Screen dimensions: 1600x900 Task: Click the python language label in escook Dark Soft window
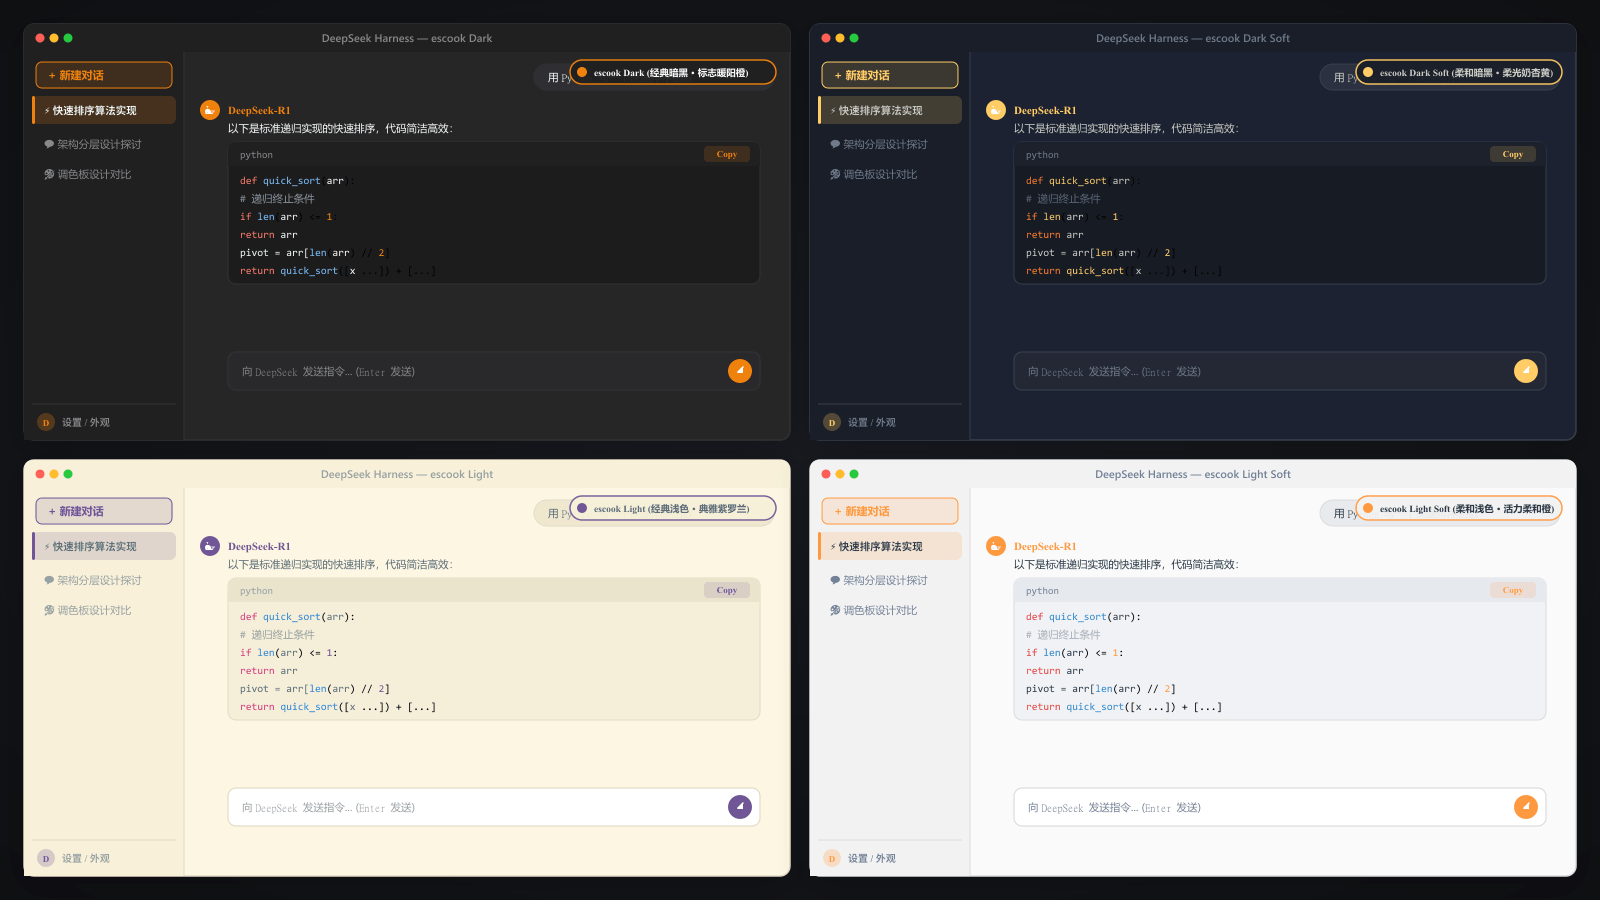[1042, 155]
